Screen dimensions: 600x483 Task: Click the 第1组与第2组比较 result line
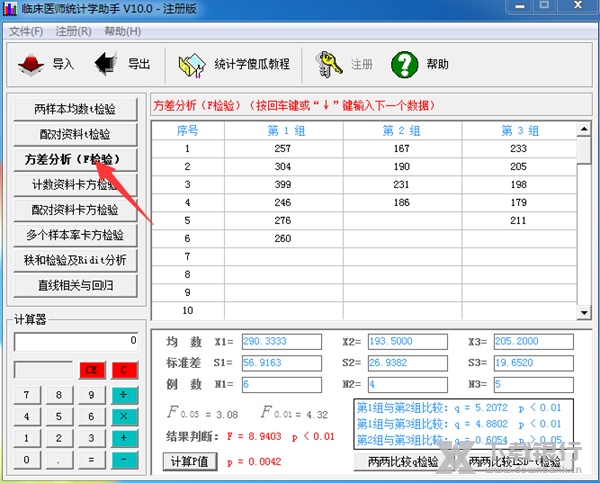coord(459,408)
